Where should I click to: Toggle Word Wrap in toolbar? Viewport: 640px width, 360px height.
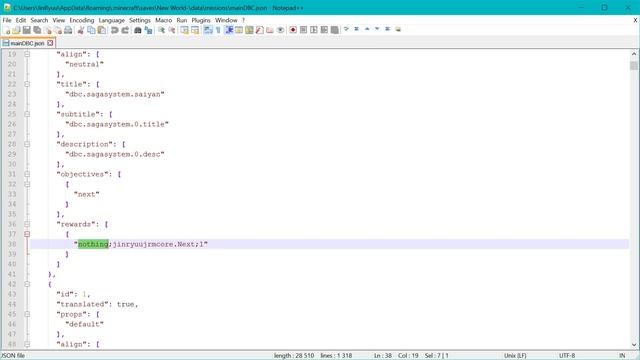coord(208,30)
